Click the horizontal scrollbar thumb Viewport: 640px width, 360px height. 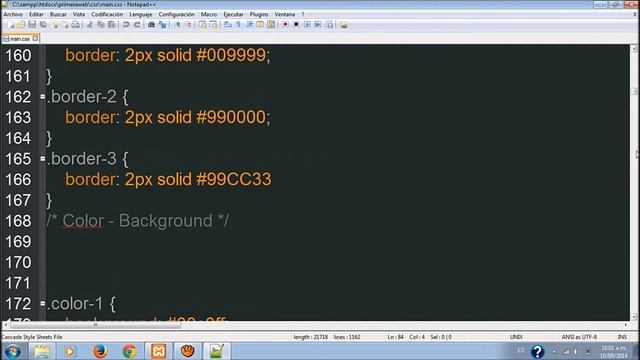pos(96,325)
